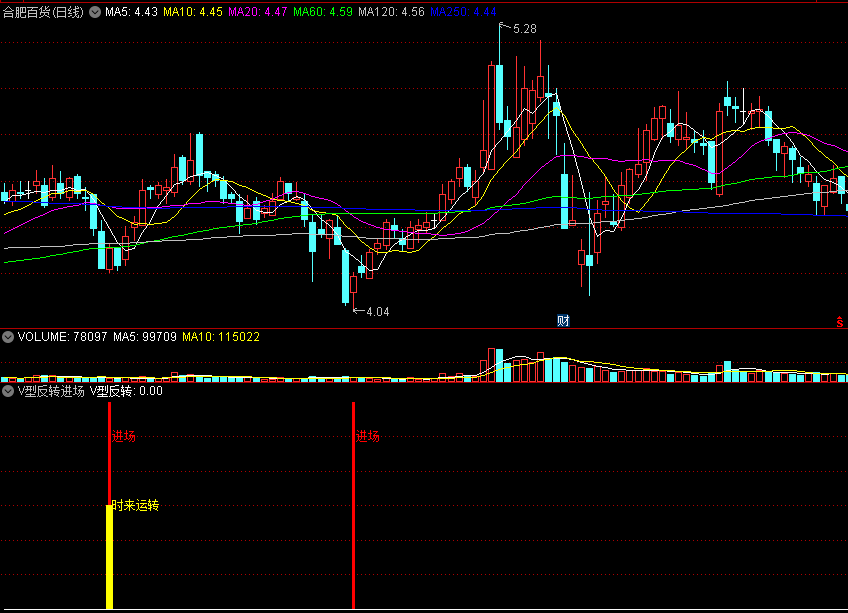This screenshot has height=613, width=848.
Task: Click the candlestick at the 5.28 high
Action: 500,93
